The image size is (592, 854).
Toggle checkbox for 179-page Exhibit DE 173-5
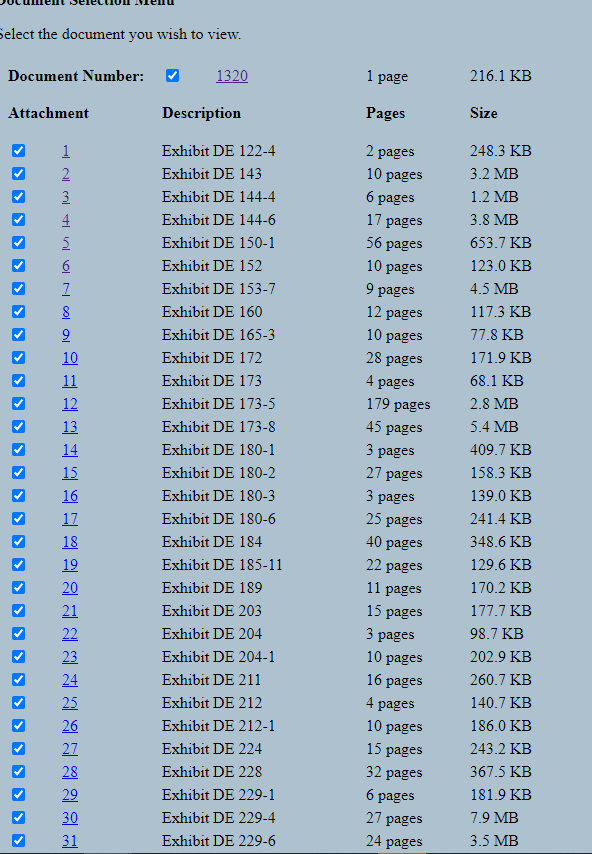[x=19, y=404]
